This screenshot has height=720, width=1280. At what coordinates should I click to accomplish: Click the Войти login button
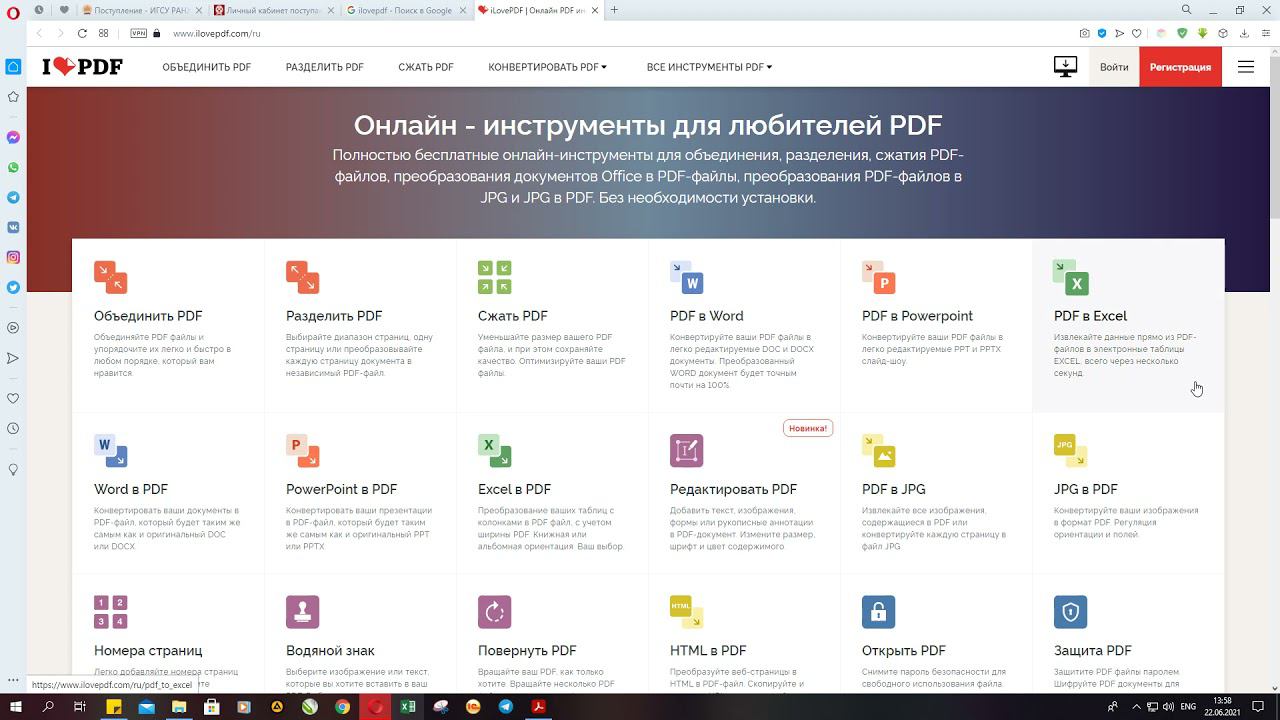(1114, 67)
